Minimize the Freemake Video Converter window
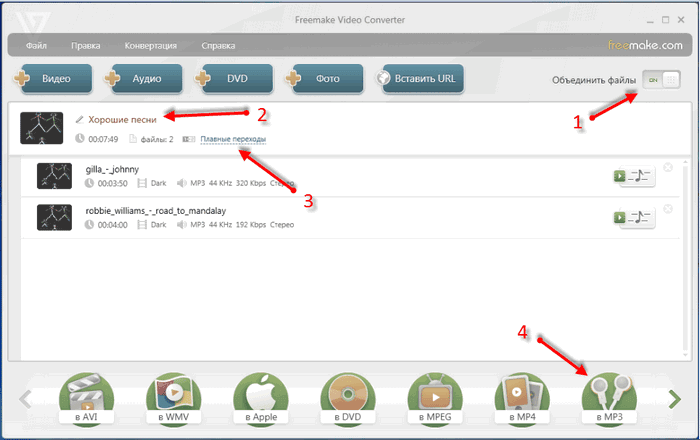Viewport: 700px width, 440px height. coord(650,20)
